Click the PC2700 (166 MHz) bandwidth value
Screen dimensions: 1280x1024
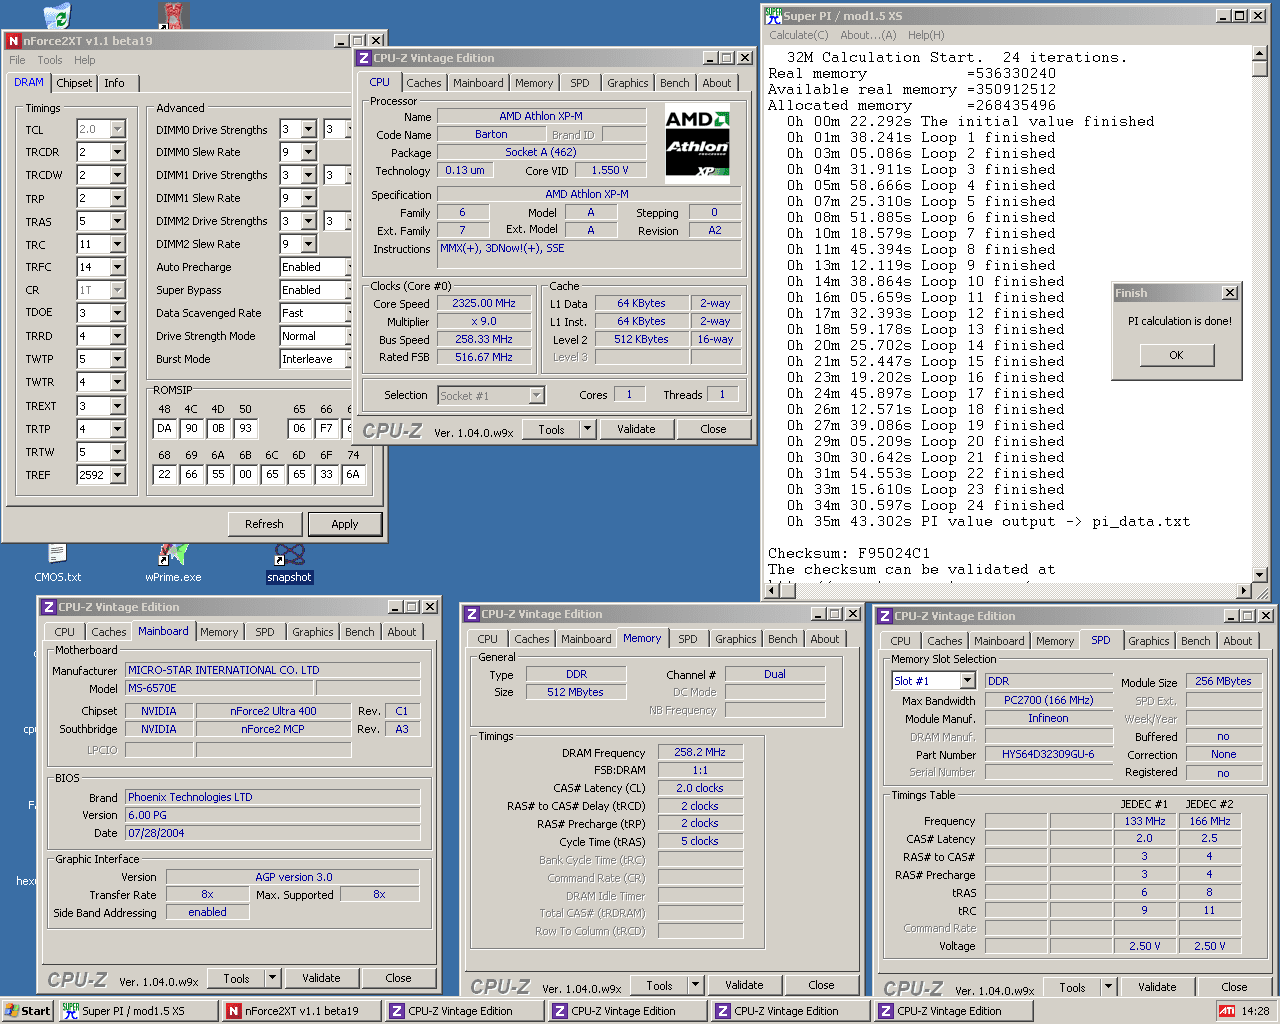1048,700
